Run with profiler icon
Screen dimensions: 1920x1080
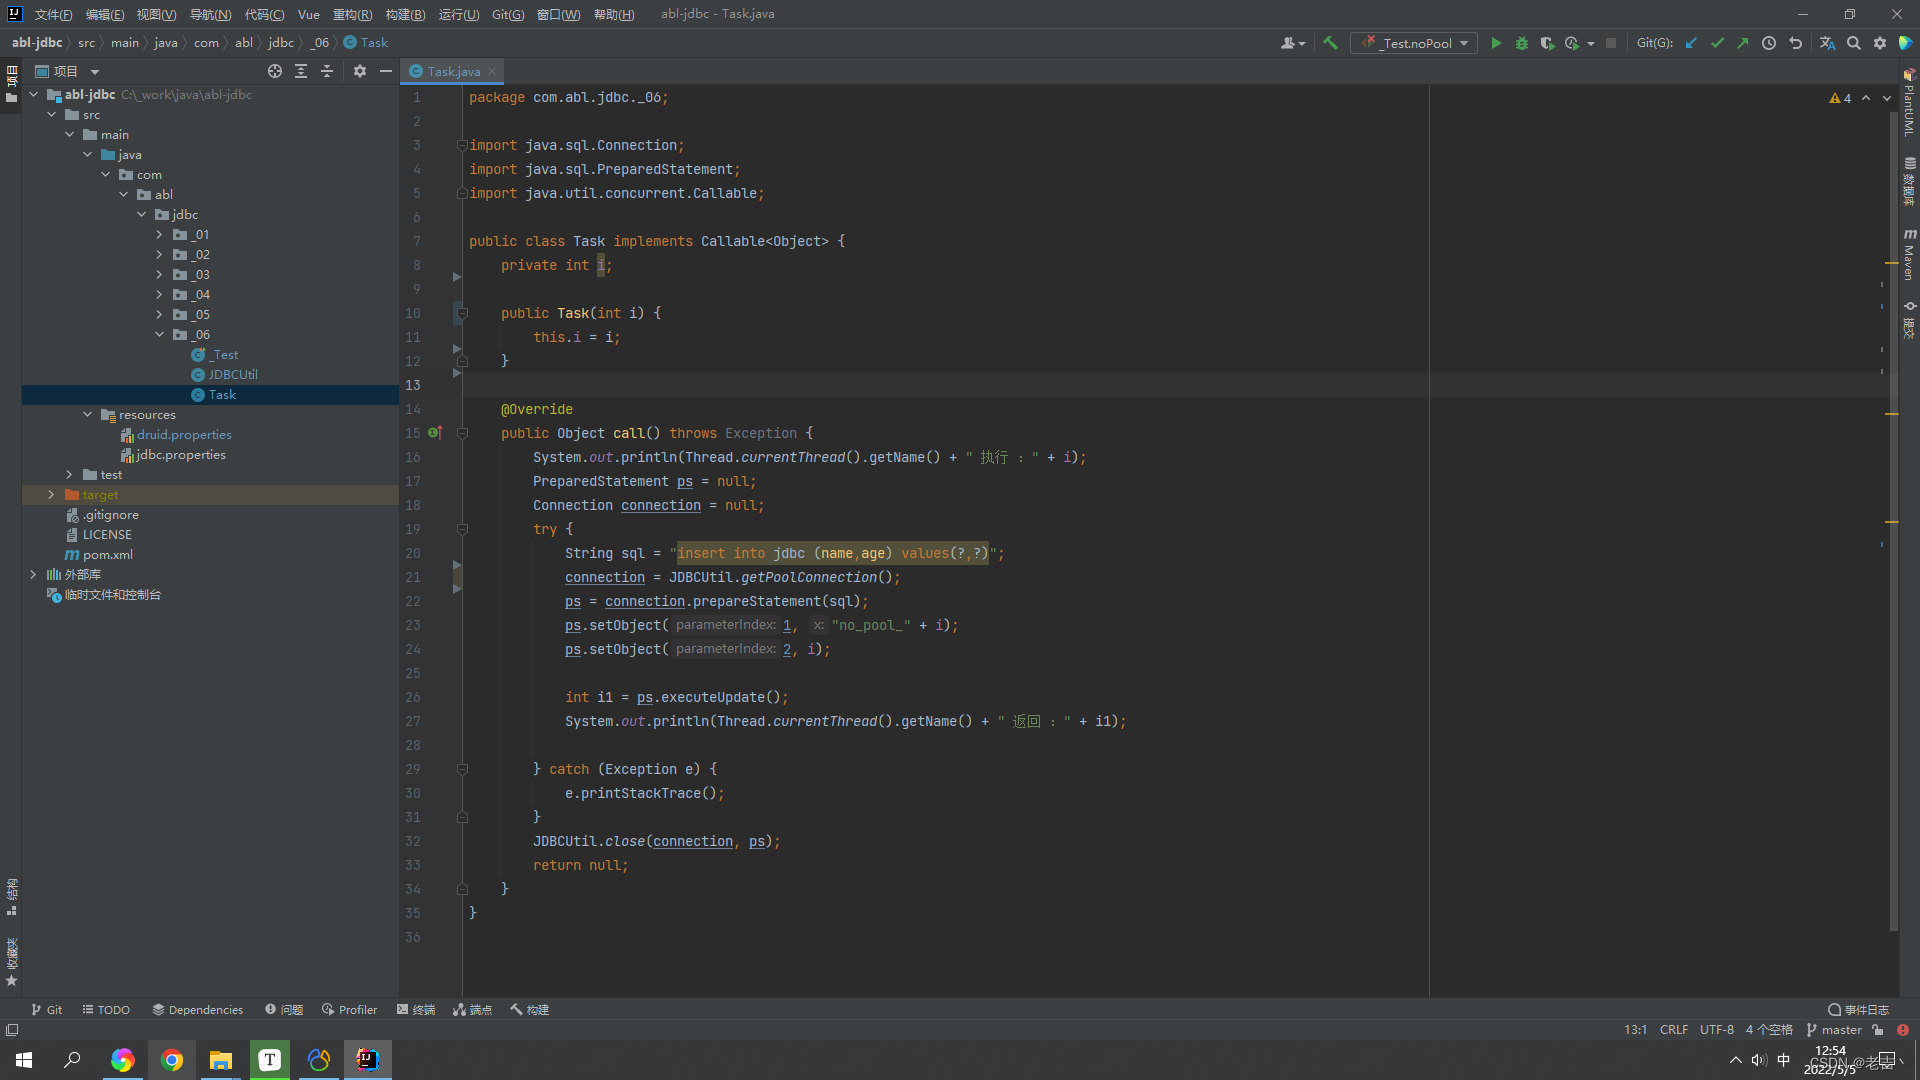[1573, 43]
